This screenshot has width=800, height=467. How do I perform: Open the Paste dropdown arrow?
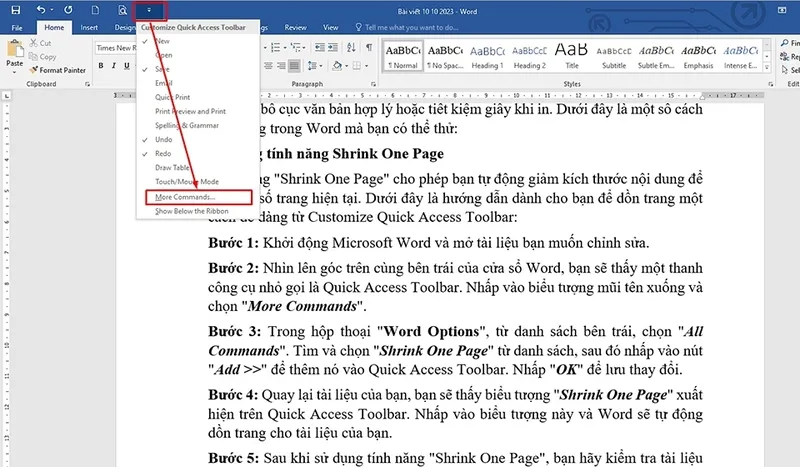[x=14, y=72]
